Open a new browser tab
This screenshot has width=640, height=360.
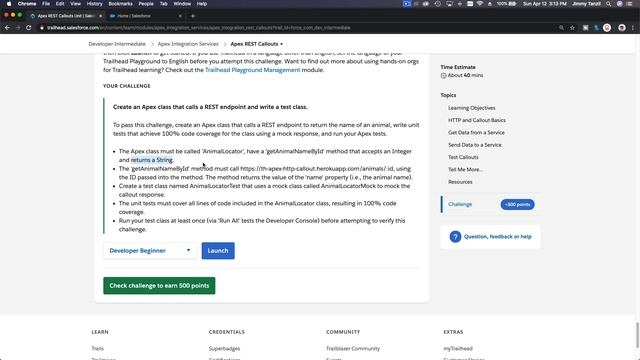coord(193,16)
